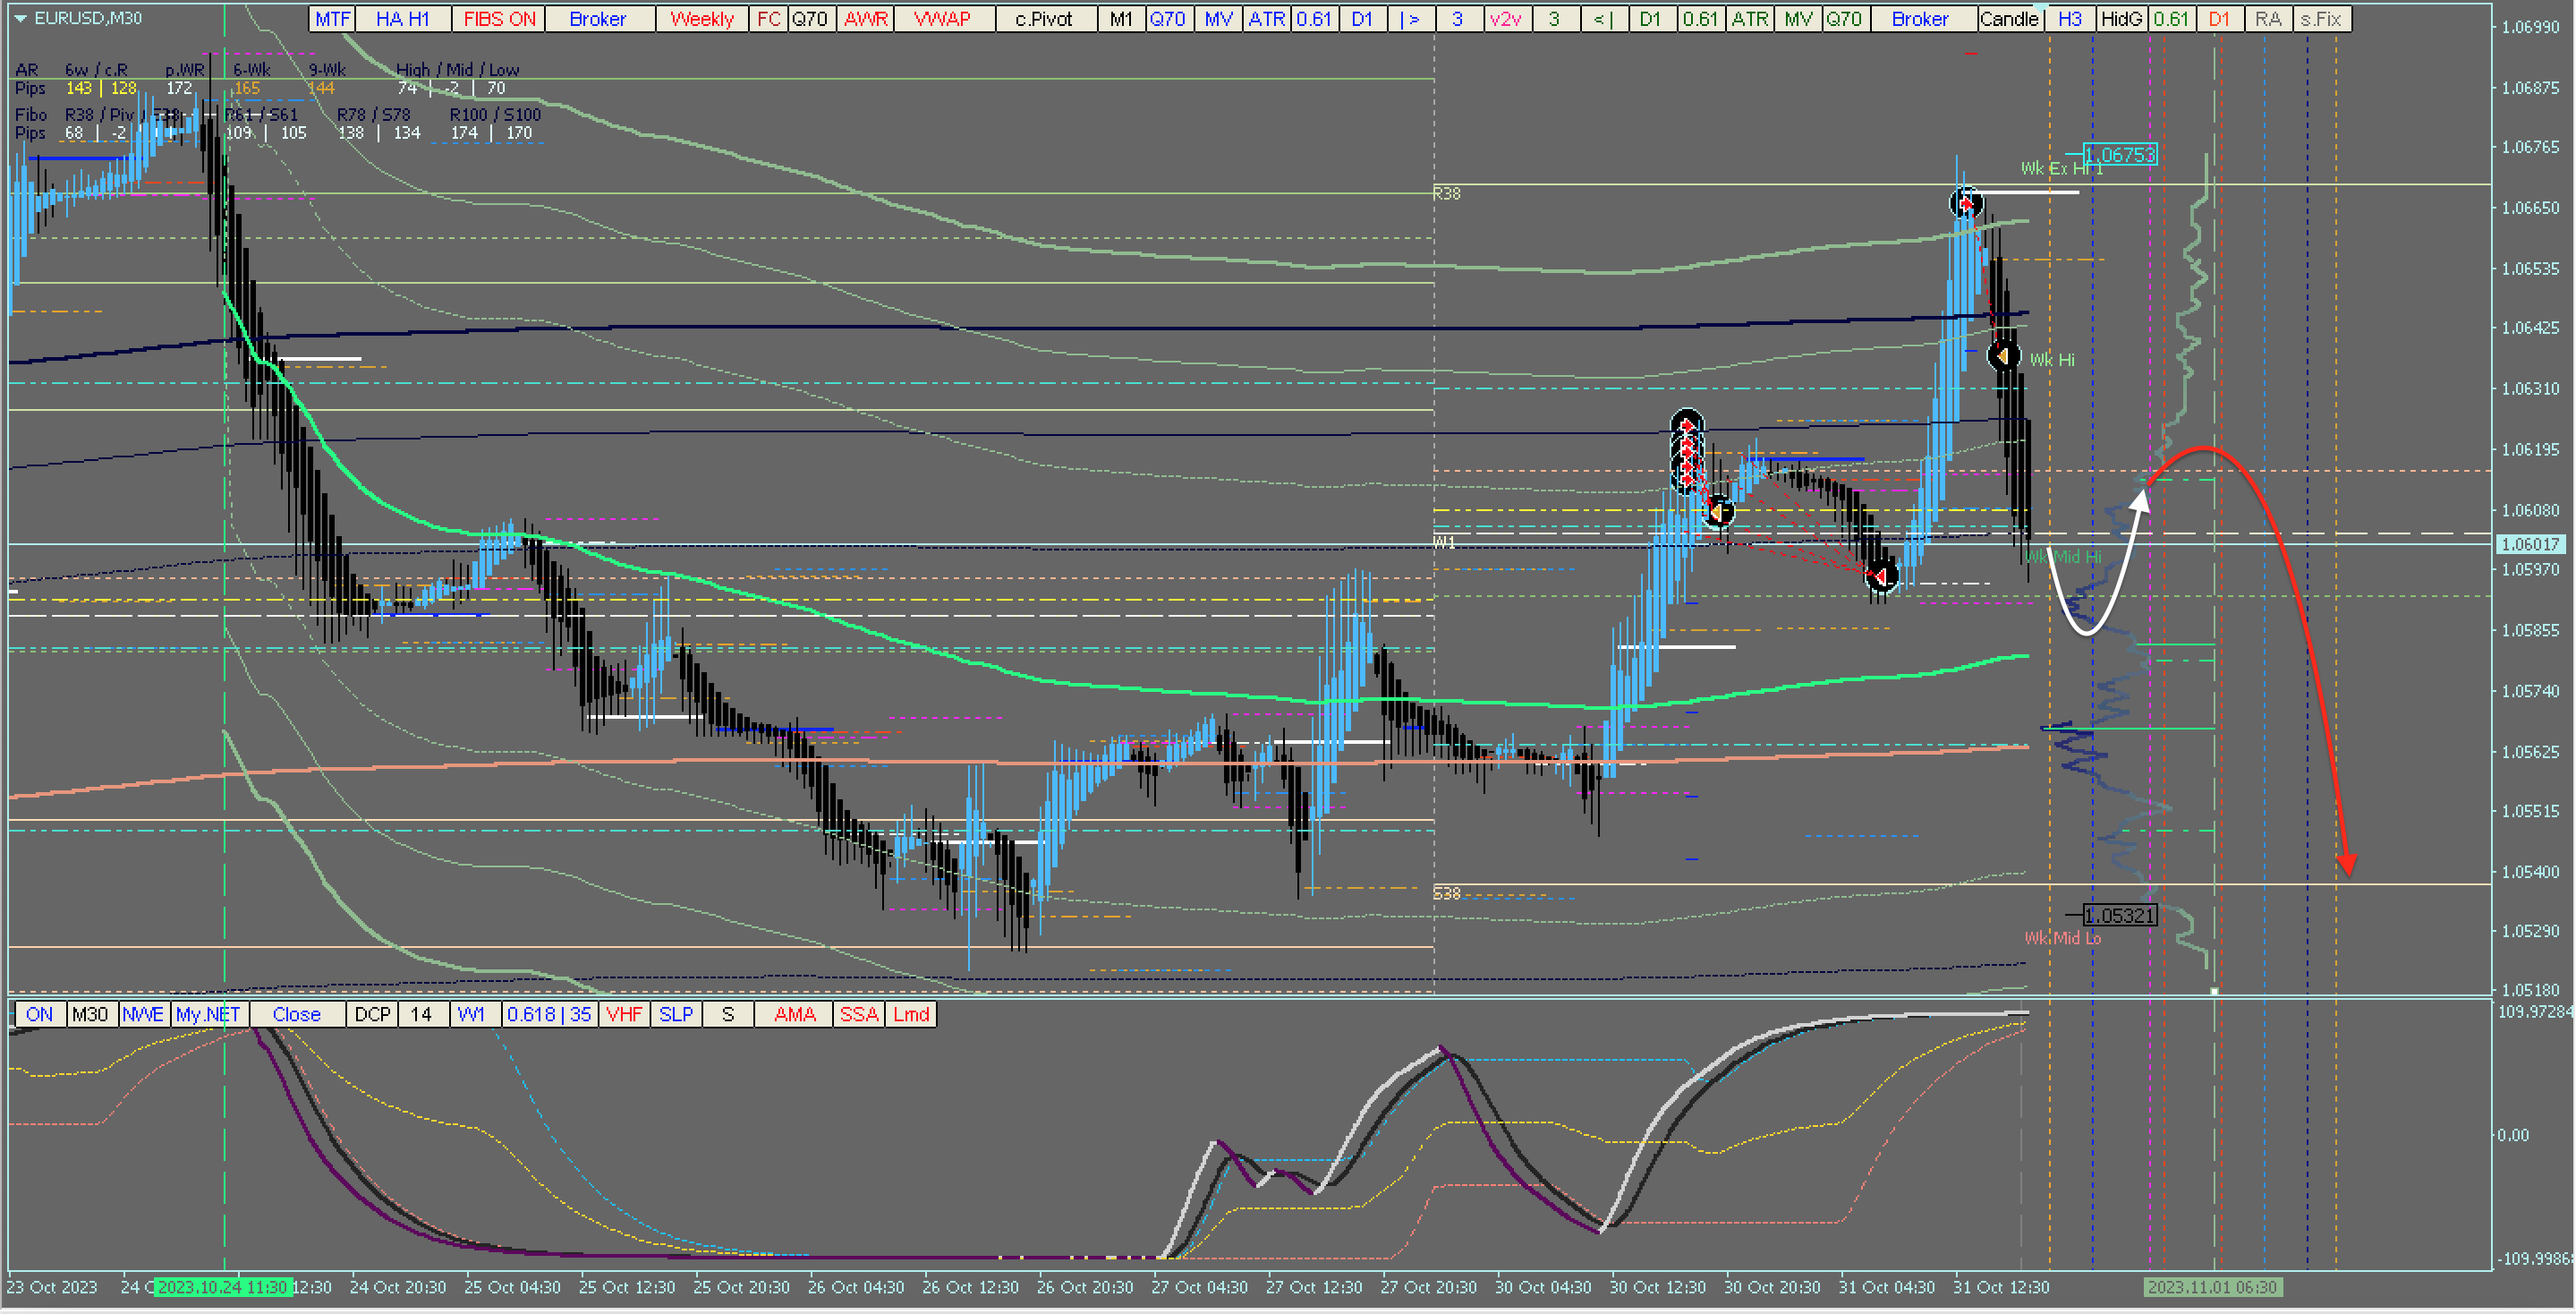2576x1314 pixels.
Task: Toggle the FIBS ON button
Action: (x=498, y=19)
